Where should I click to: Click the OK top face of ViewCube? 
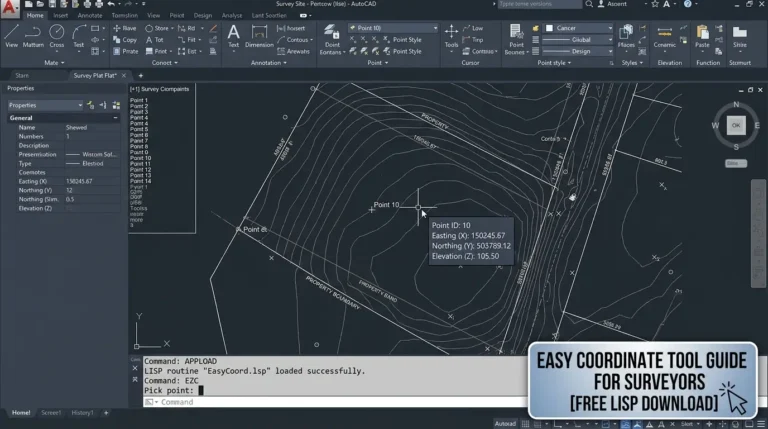point(736,125)
